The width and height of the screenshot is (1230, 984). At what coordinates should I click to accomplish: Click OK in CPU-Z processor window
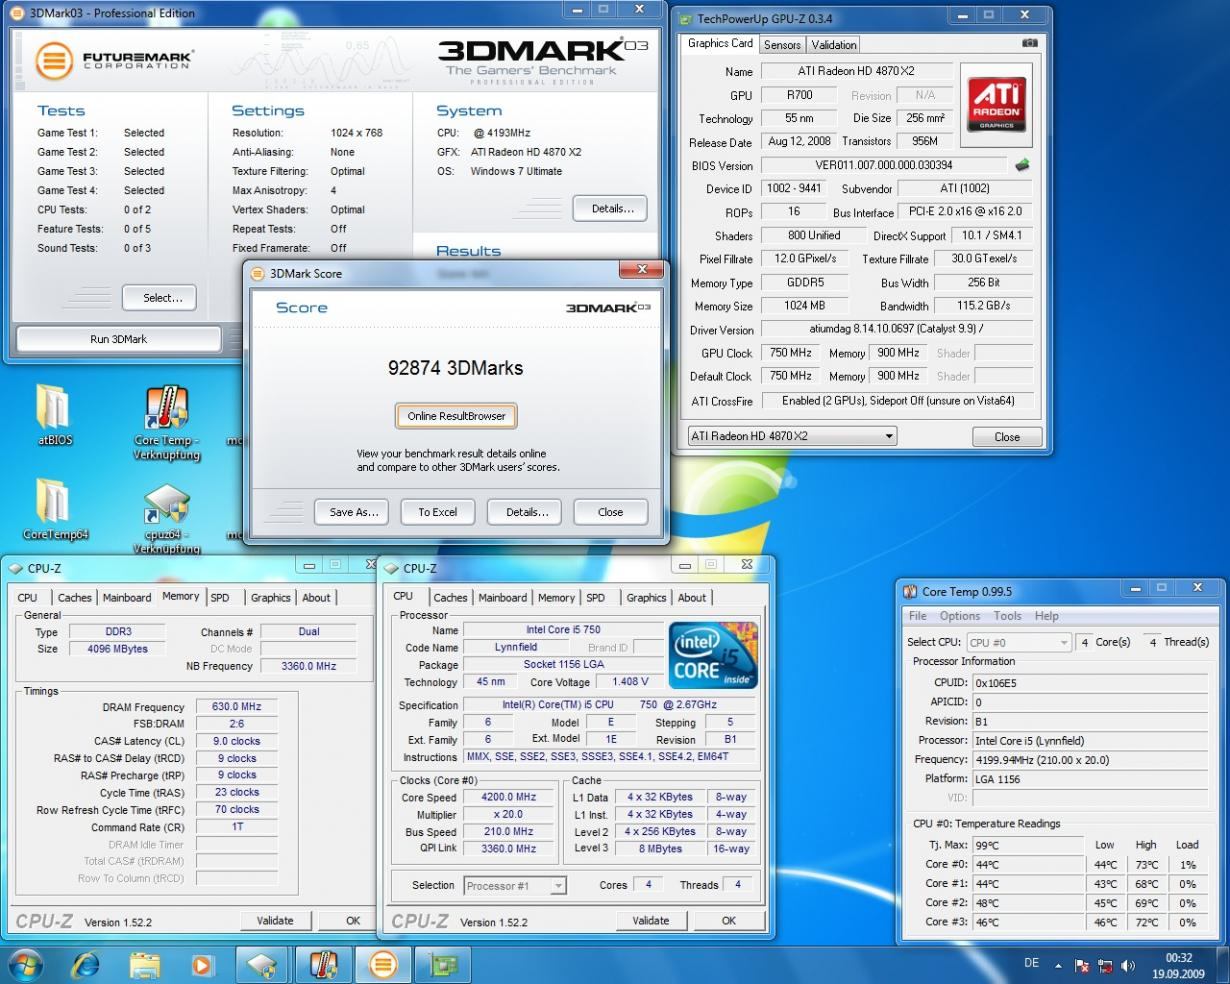click(729, 920)
